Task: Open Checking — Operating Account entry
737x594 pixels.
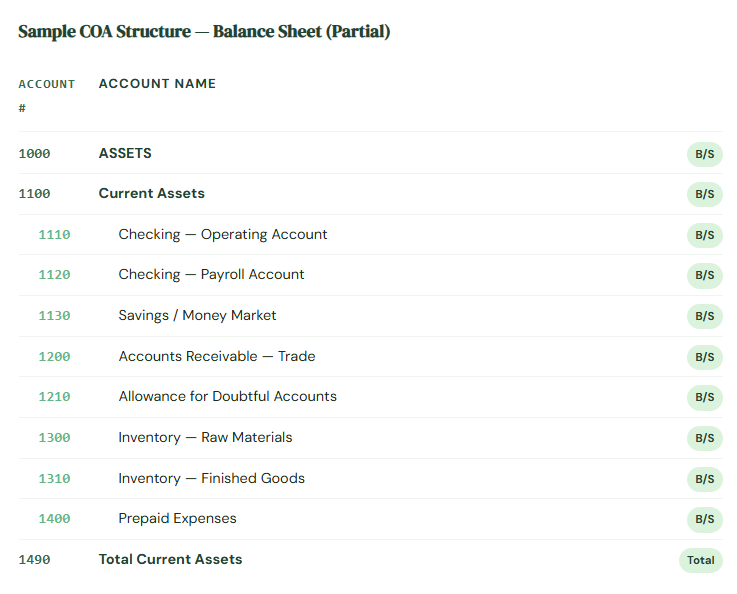Action: click(x=223, y=235)
